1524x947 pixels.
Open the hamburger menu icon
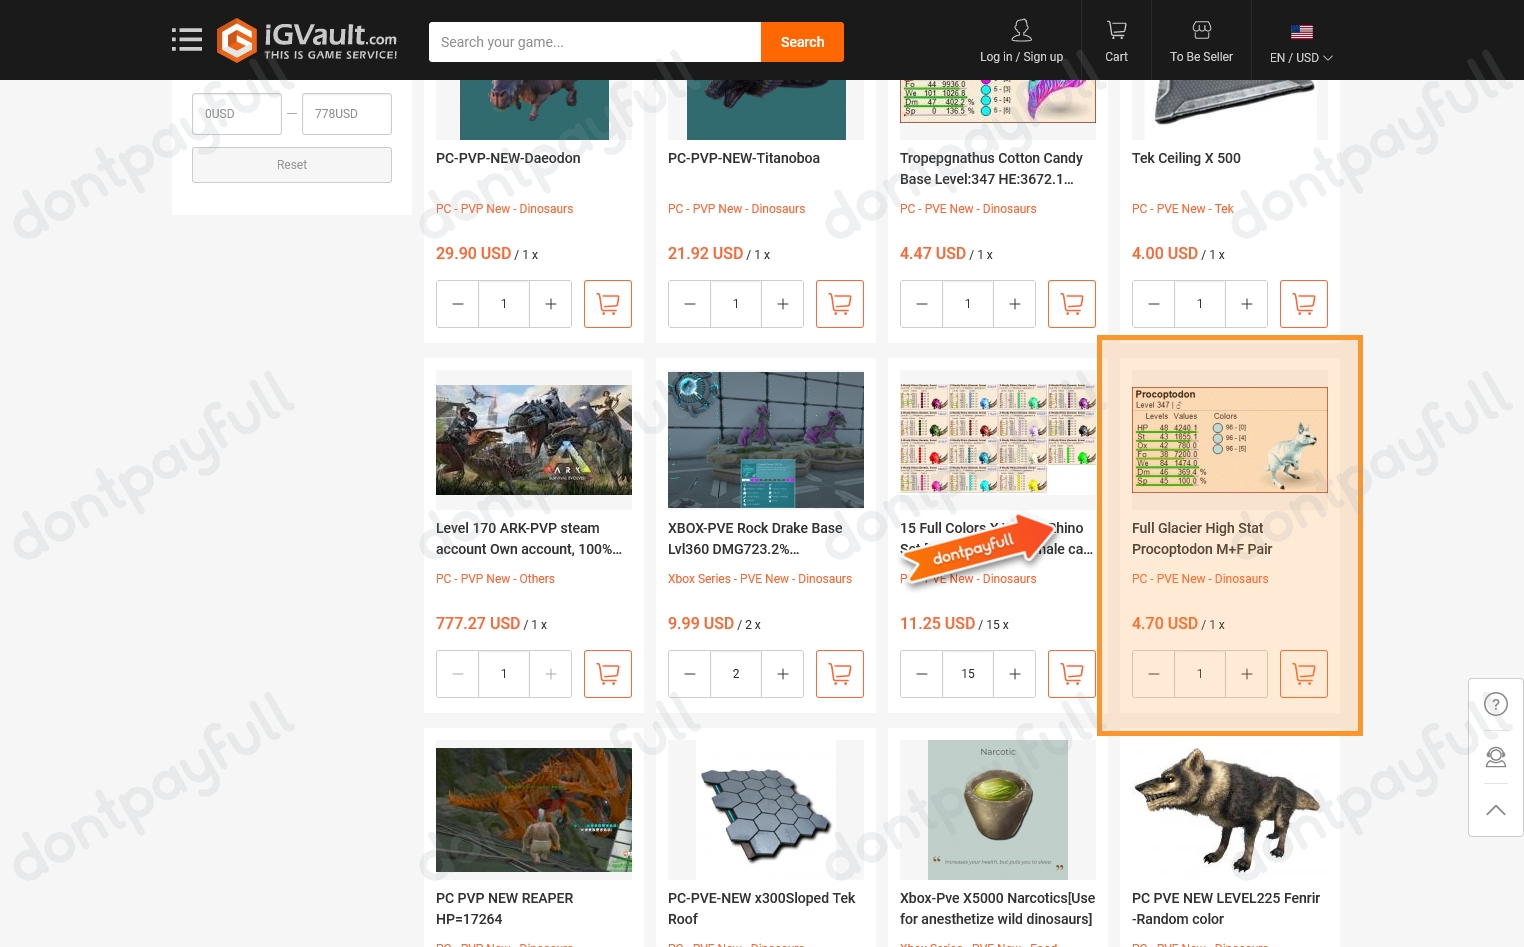point(186,40)
